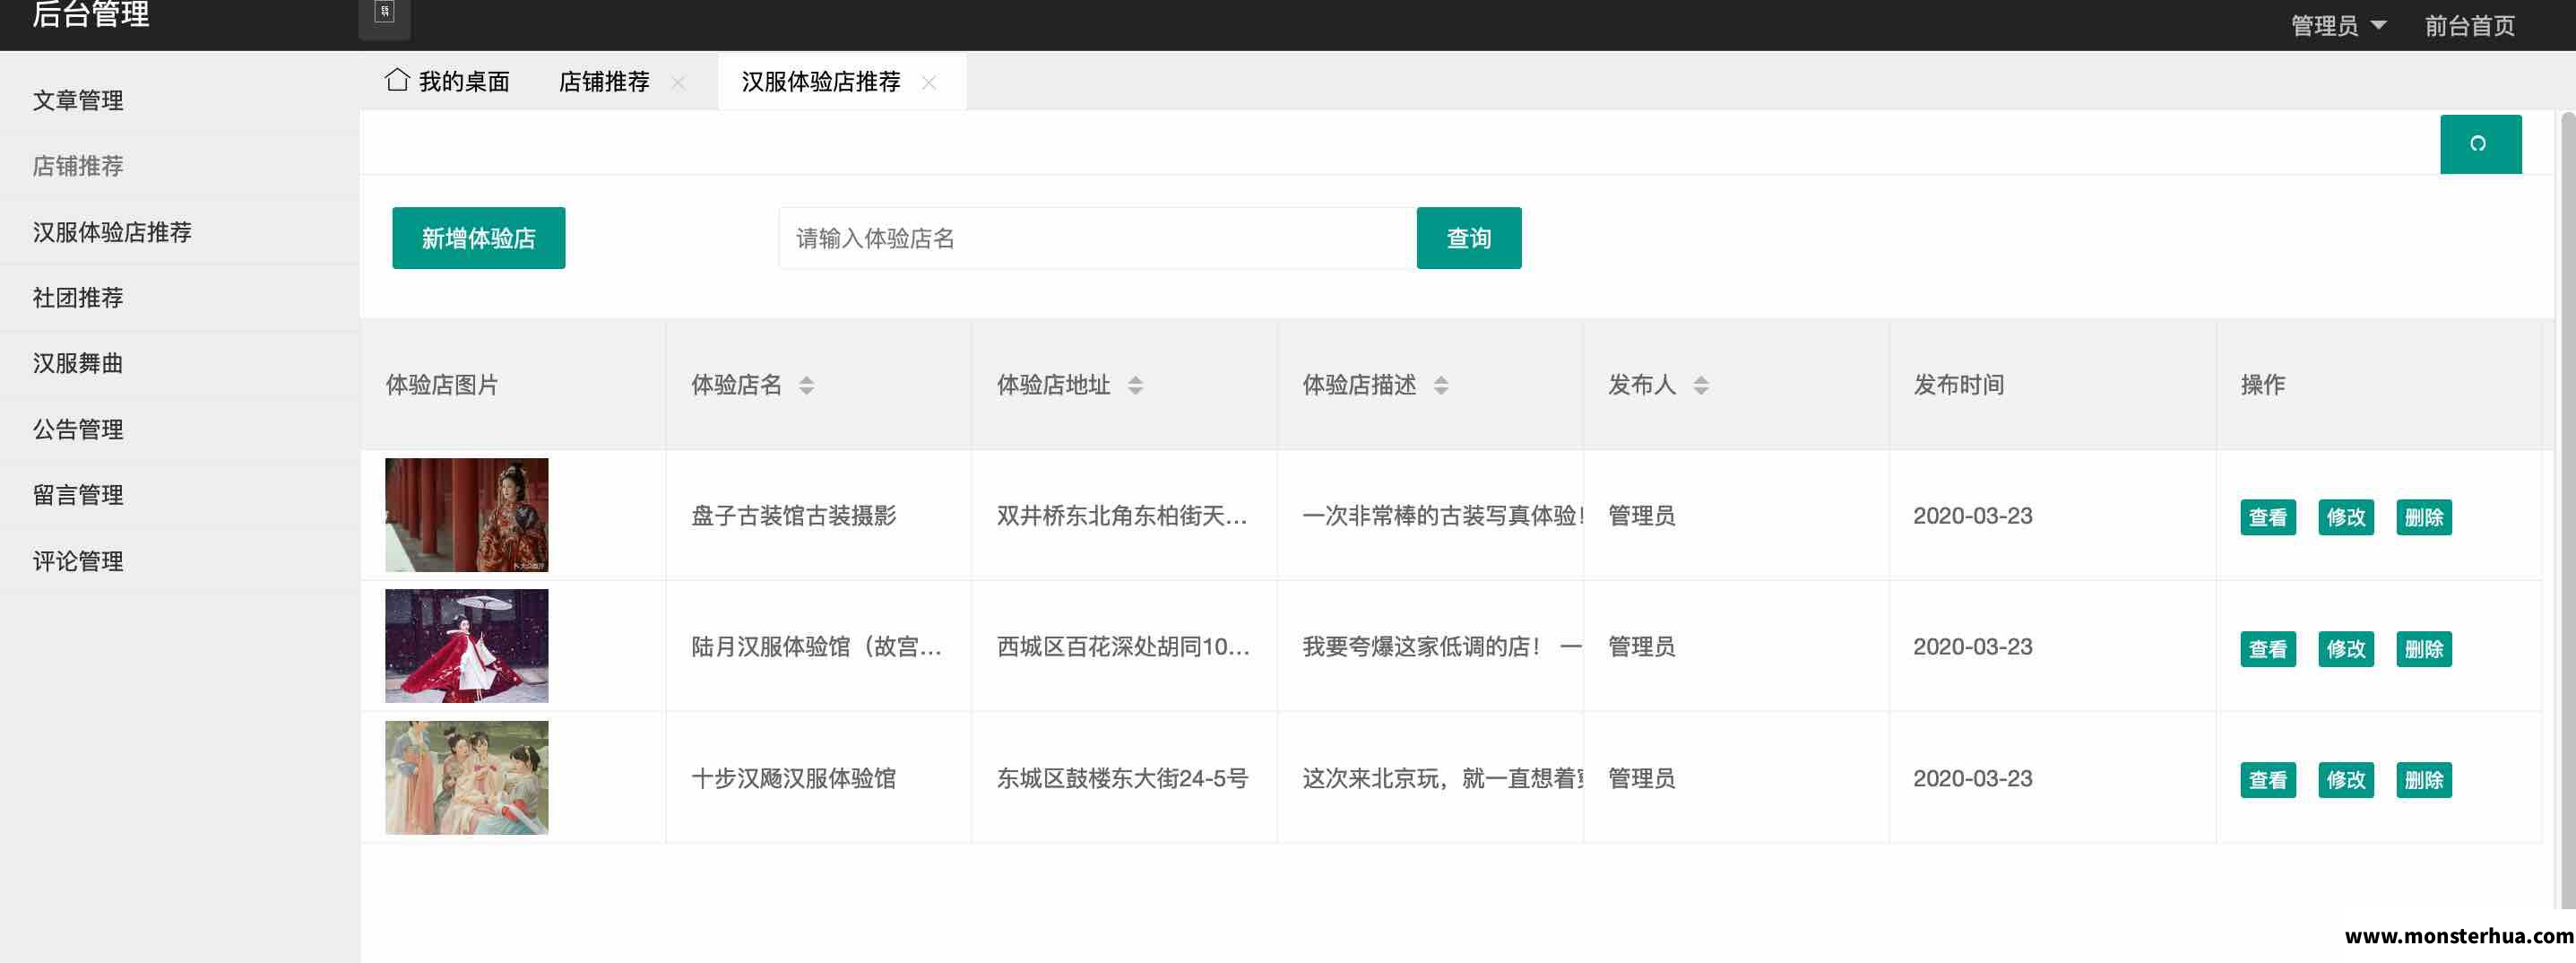The image size is (2576, 963).
Task: Open 文章管理 in the sidebar
Action: [x=180, y=100]
